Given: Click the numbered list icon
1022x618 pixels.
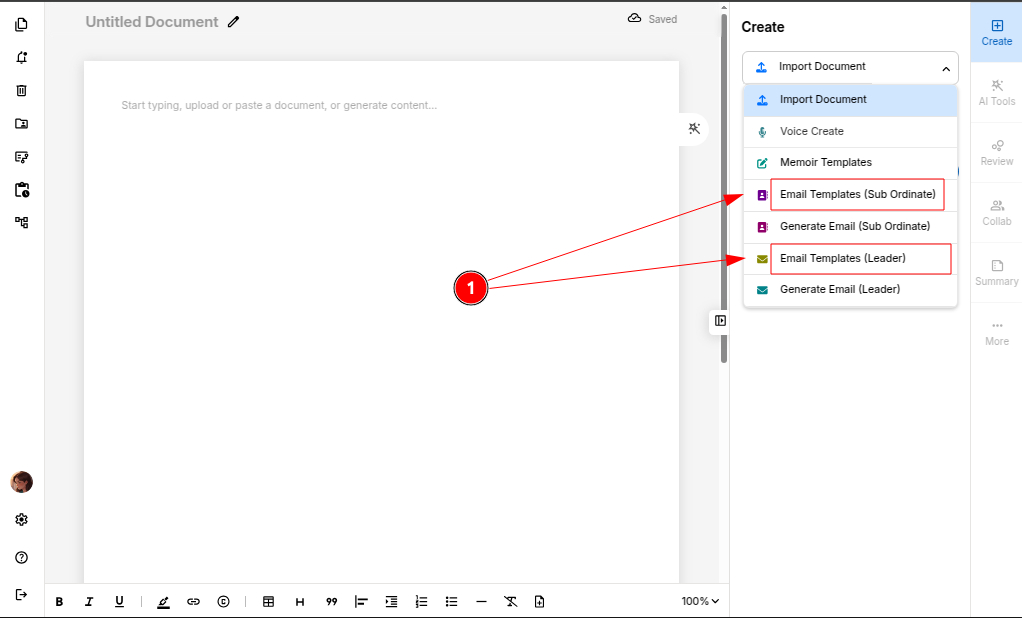Looking at the screenshot, I should click(x=421, y=602).
